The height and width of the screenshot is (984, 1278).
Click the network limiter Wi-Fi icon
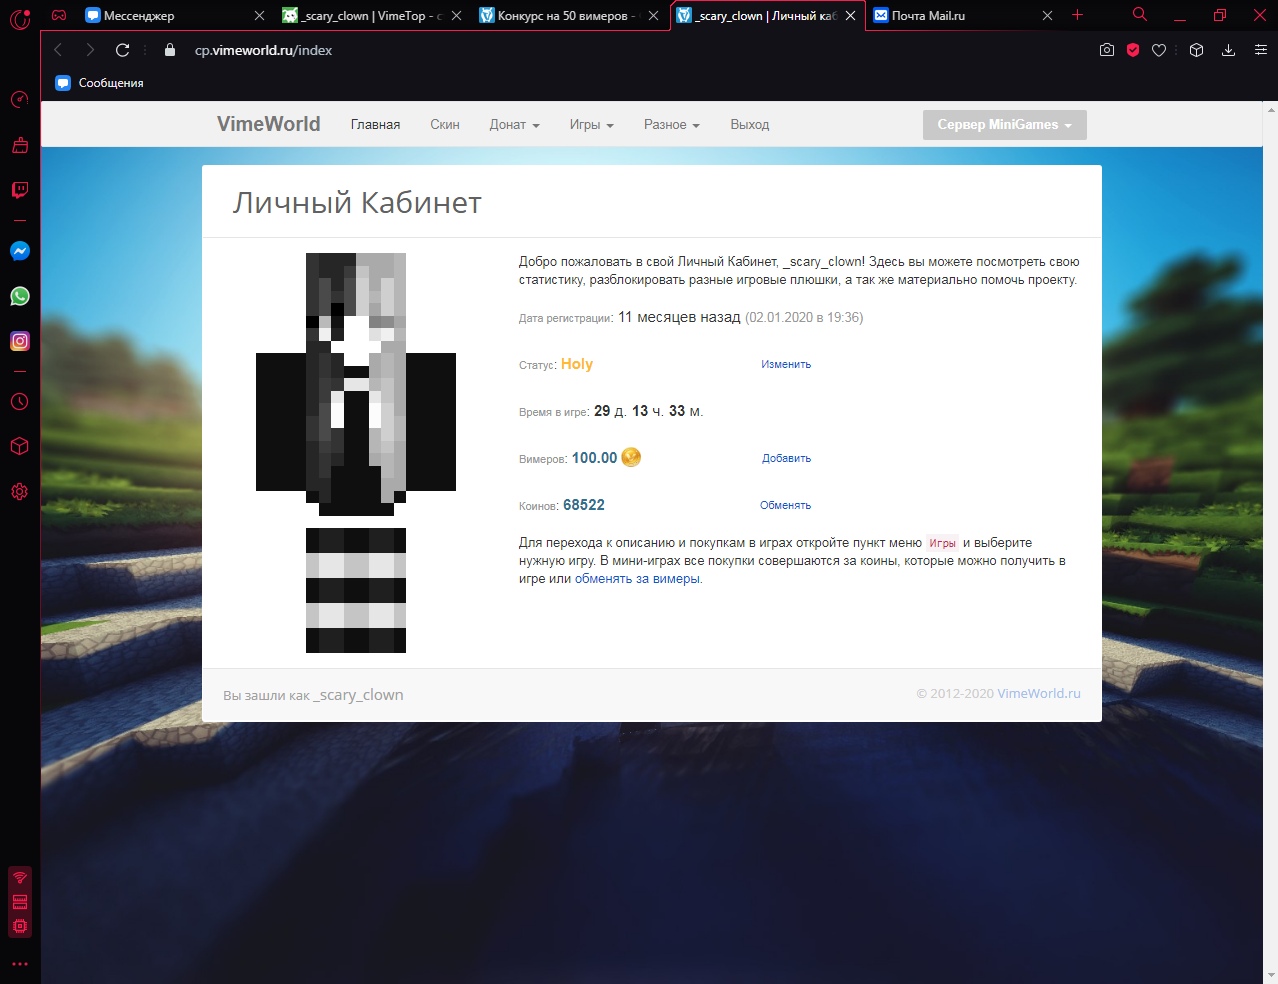(x=20, y=877)
